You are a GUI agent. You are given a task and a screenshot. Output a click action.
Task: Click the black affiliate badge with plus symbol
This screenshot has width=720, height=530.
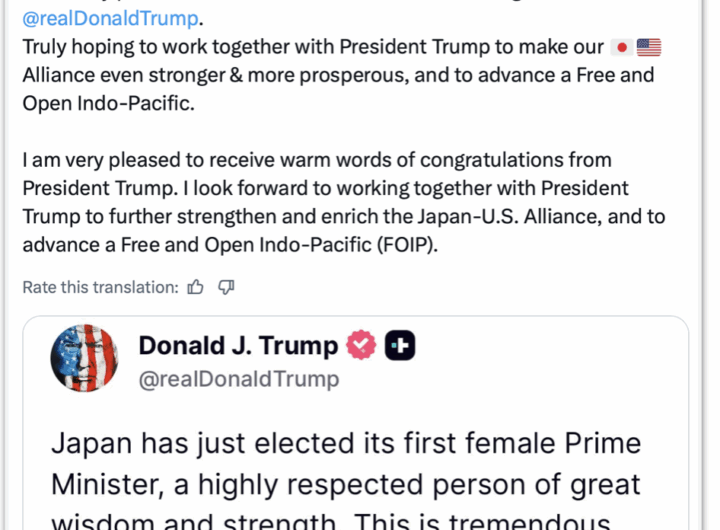pyautogui.click(x=400, y=345)
